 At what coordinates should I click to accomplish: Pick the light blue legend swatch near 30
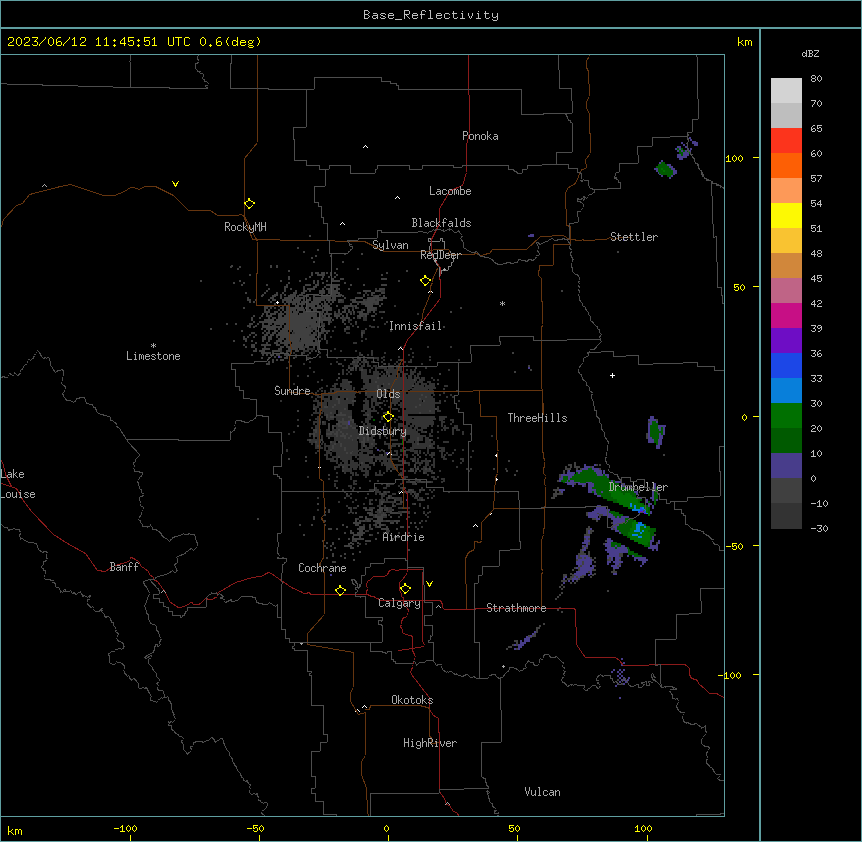pyautogui.click(x=786, y=390)
